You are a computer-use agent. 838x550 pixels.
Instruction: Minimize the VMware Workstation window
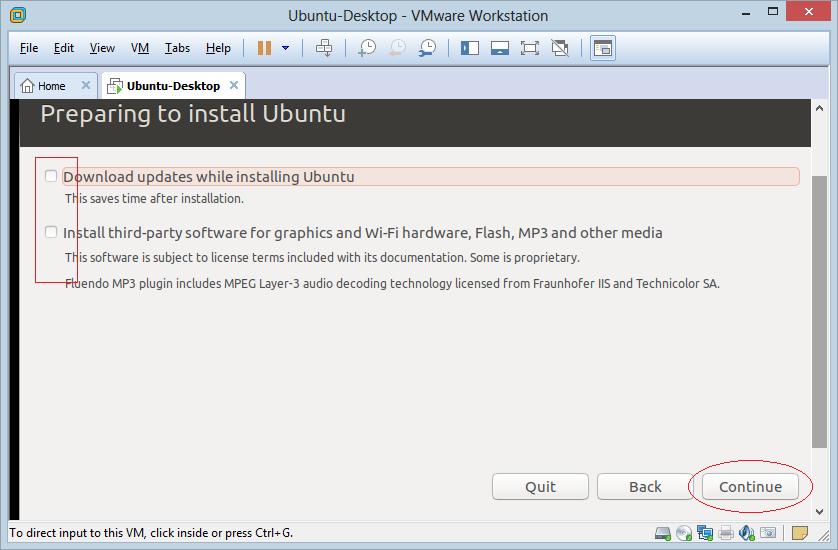pyautogui.click(x=746, y=13)
